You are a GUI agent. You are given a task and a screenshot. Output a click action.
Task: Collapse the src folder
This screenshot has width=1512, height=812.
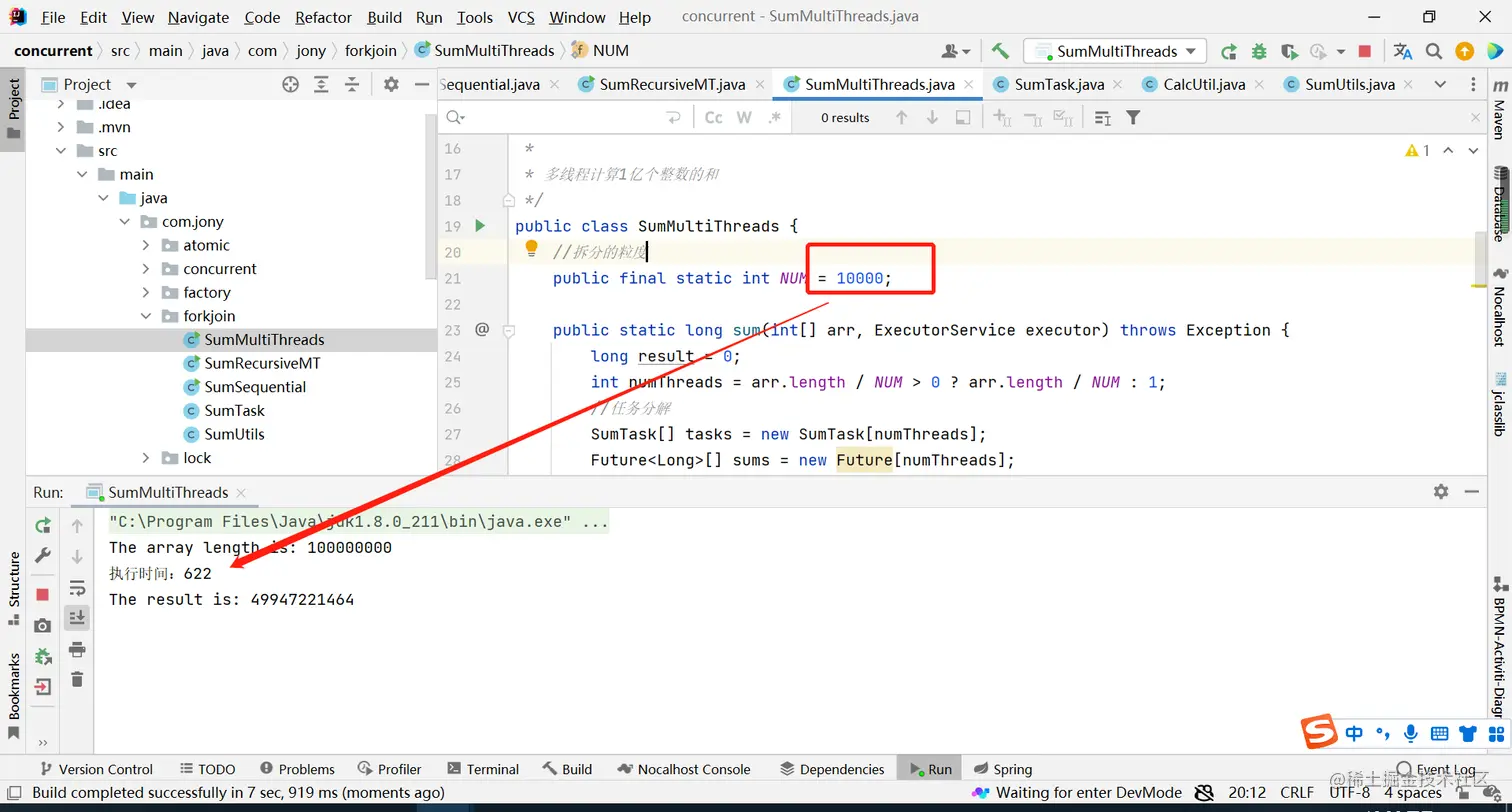click(62, 151)
